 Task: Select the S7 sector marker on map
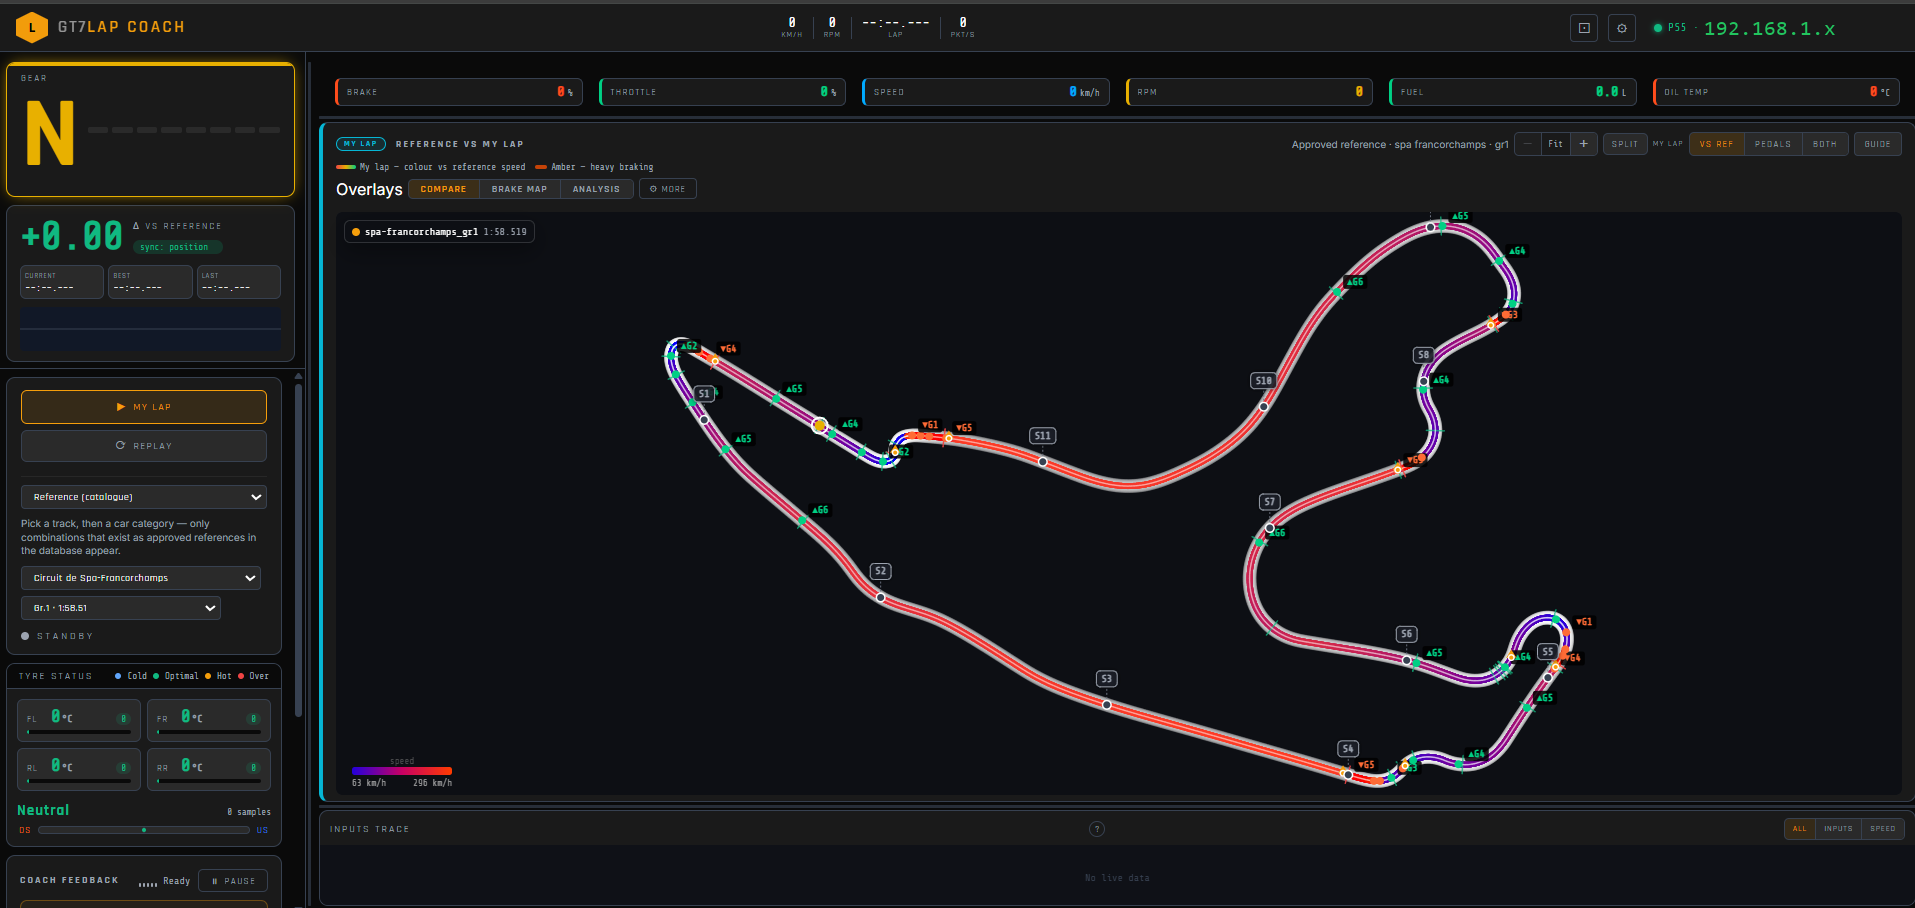click(x=1269, y=502)
